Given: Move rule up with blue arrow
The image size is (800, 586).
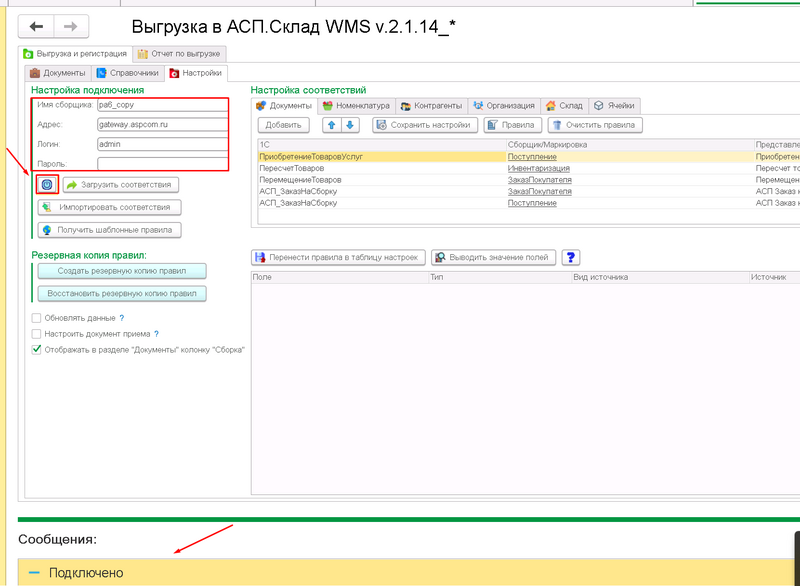Looking at the screenshot, I should pyautogui.click(x=332, y=125).
